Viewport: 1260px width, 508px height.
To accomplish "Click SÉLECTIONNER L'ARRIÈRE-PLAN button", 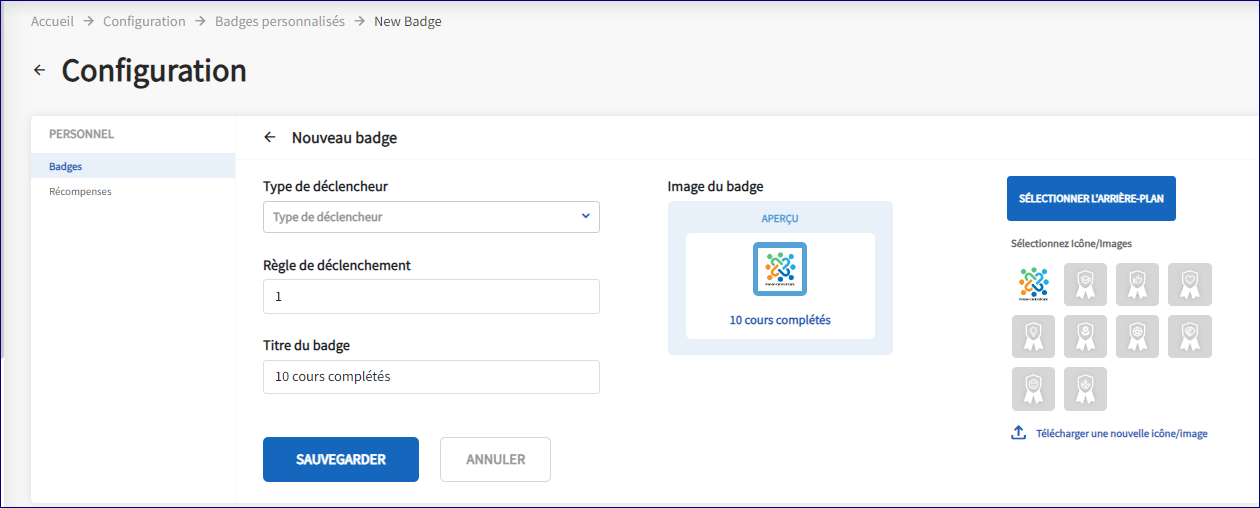I will (x=1091, y=199).
